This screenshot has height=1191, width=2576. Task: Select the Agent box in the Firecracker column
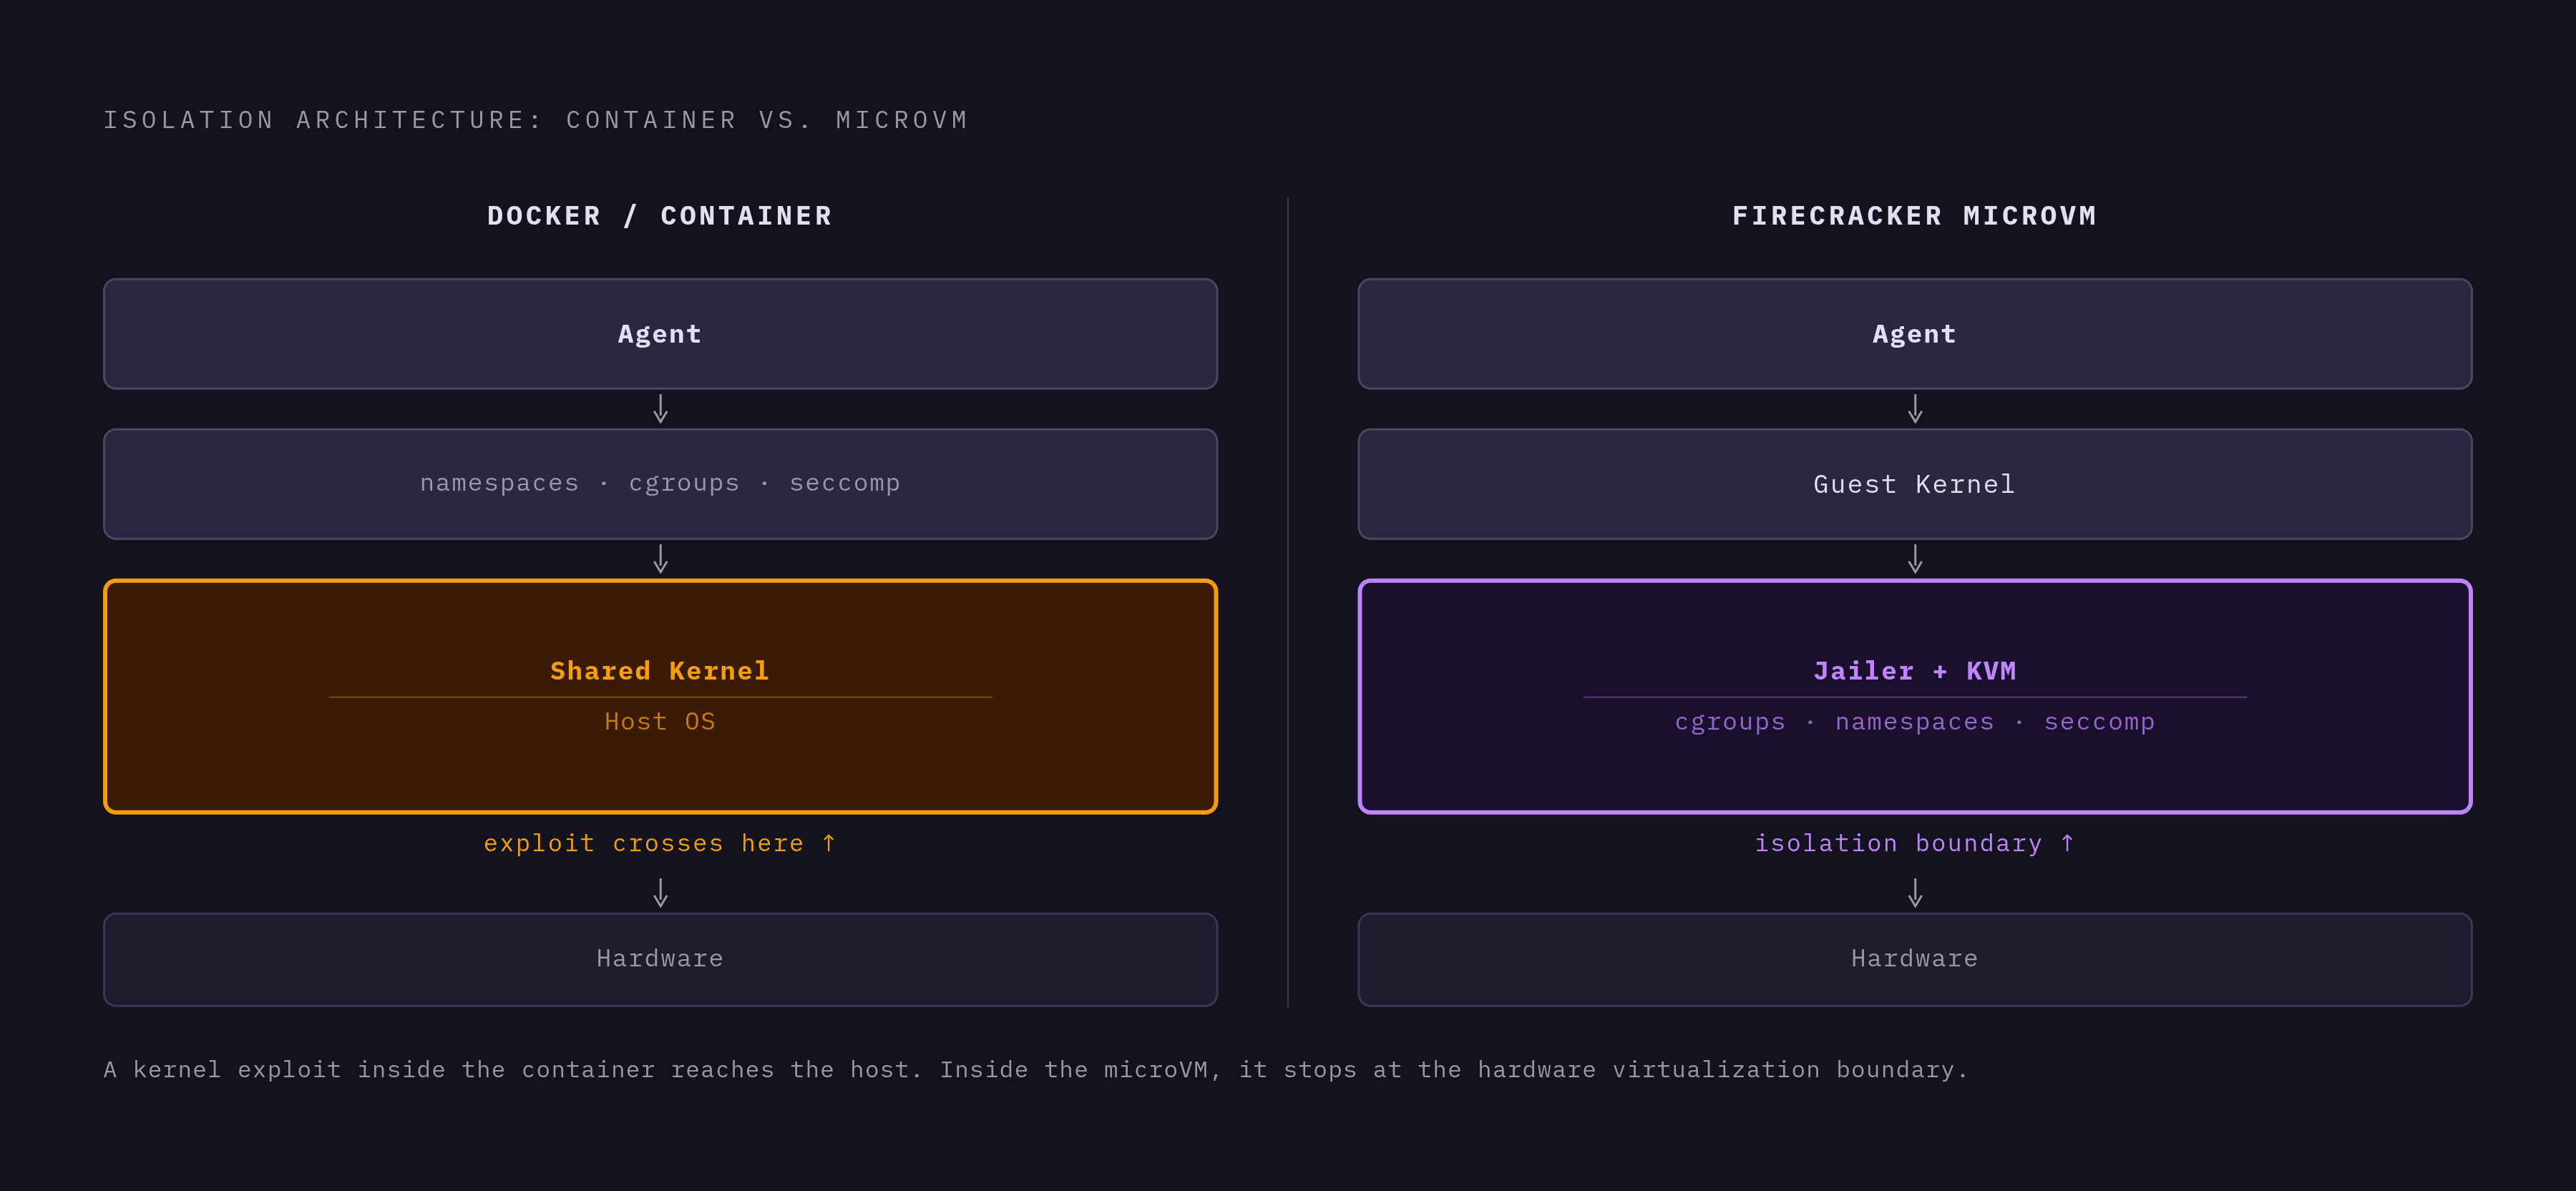pos(1914,334)
